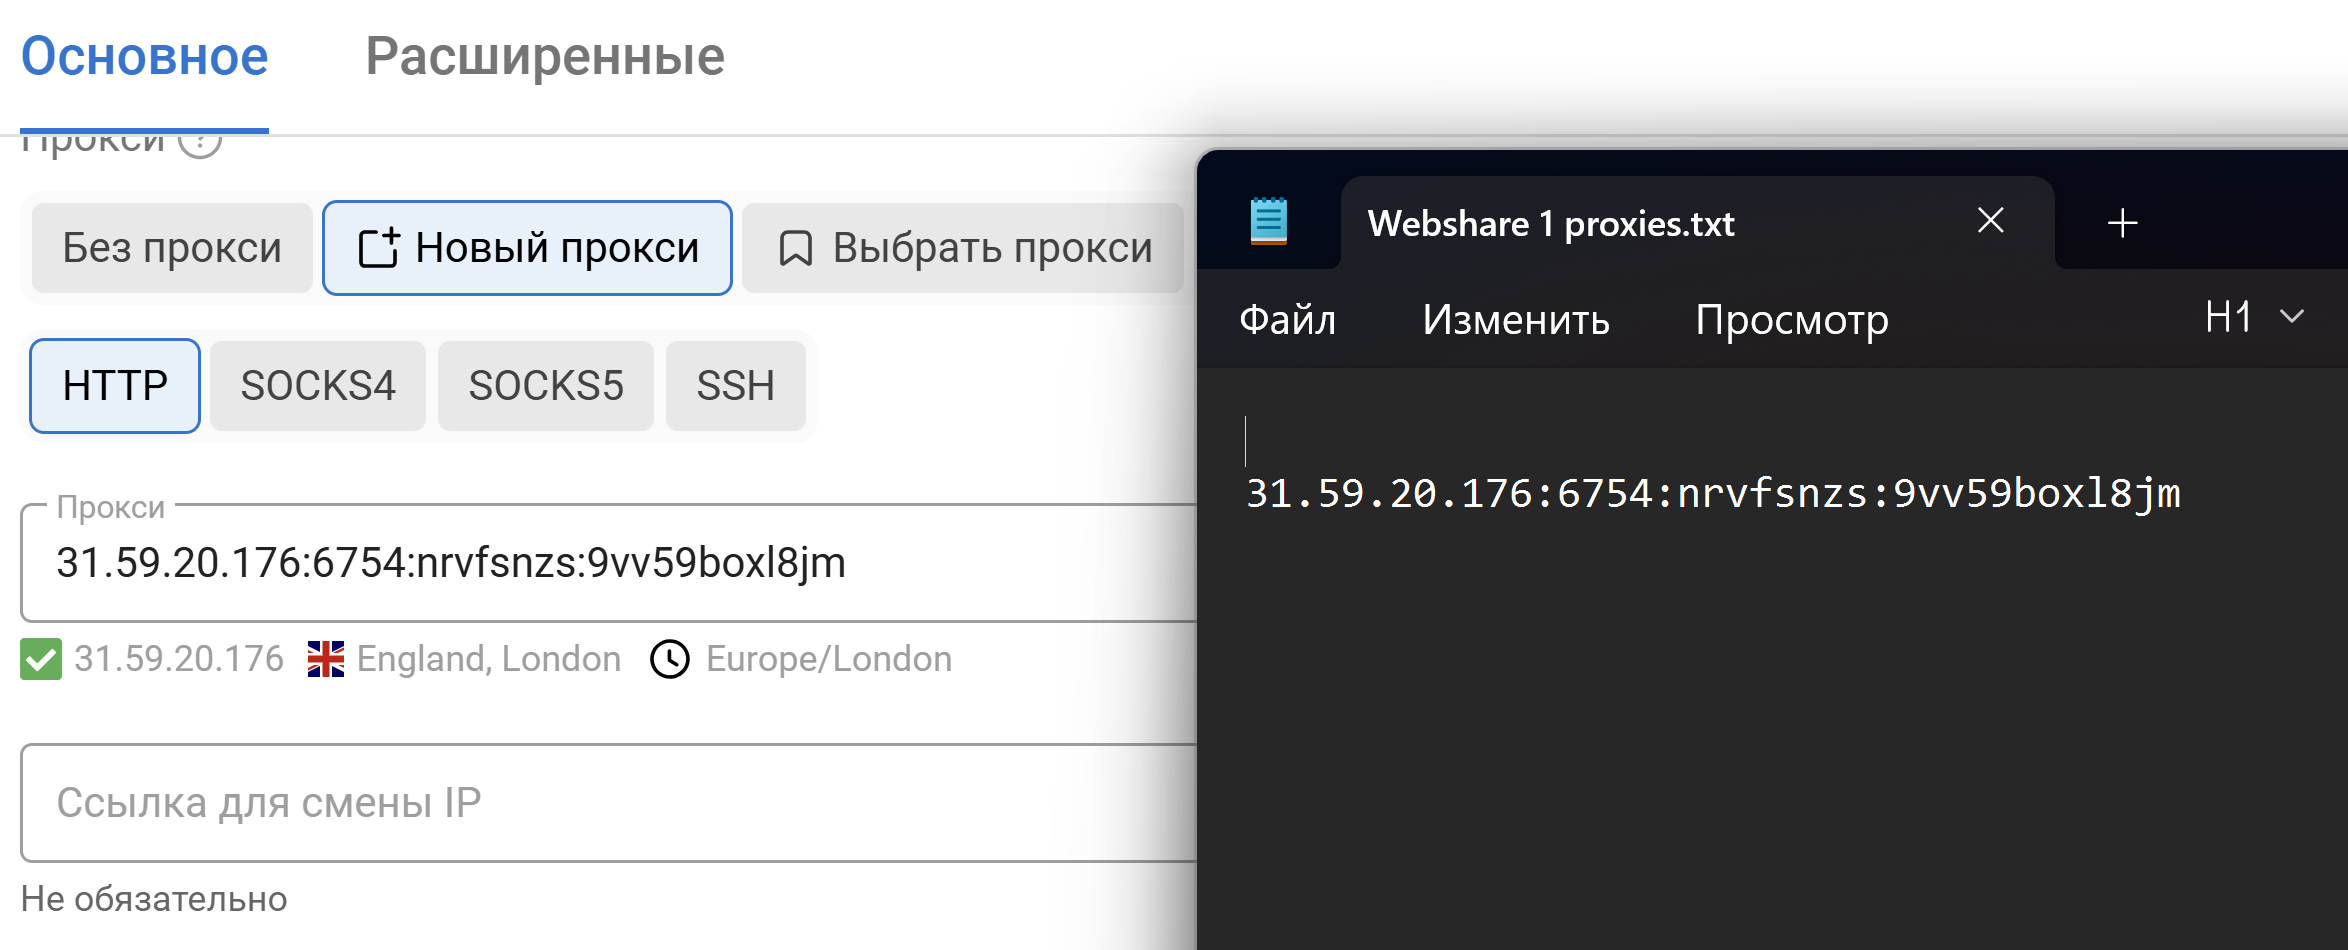
Task: Open the H1 dropdown in Notepad
Action: click(2251, 318)
